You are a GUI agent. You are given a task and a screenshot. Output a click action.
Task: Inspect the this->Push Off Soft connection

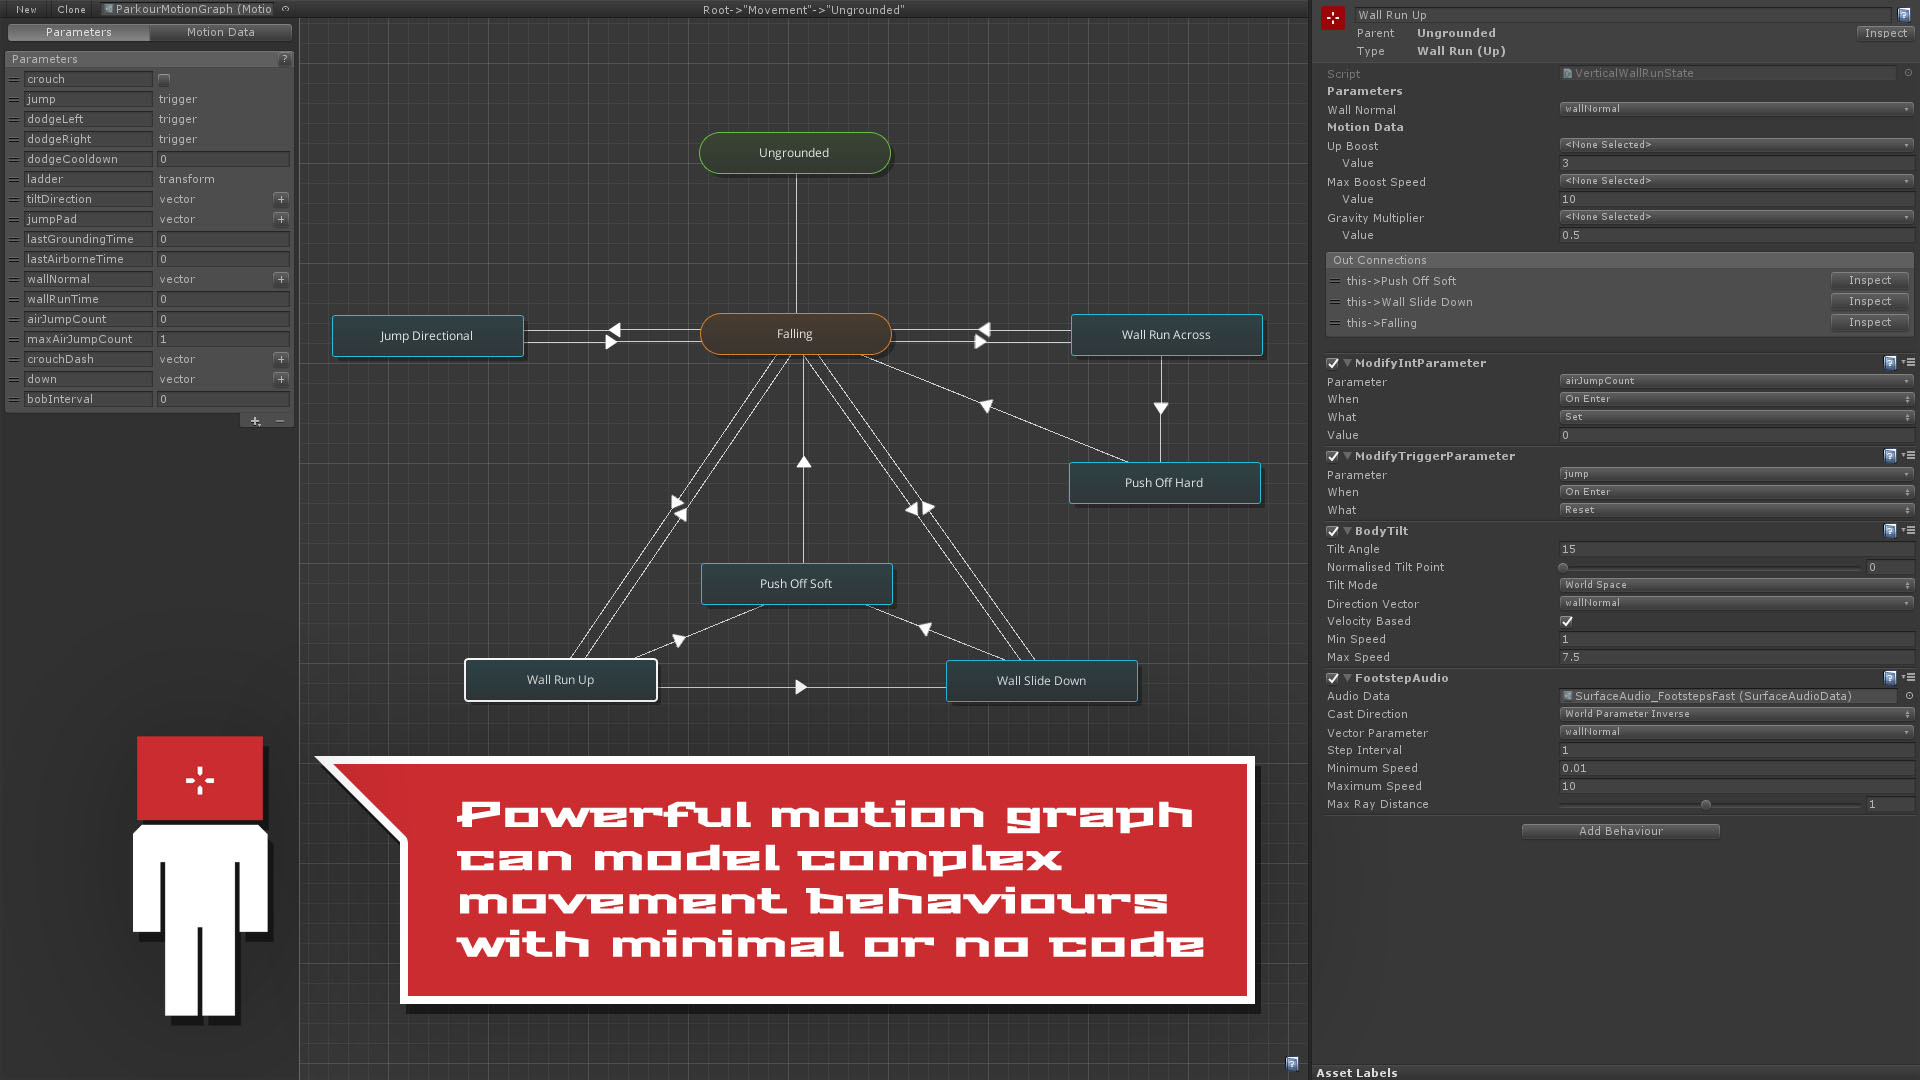point(1869,280)
